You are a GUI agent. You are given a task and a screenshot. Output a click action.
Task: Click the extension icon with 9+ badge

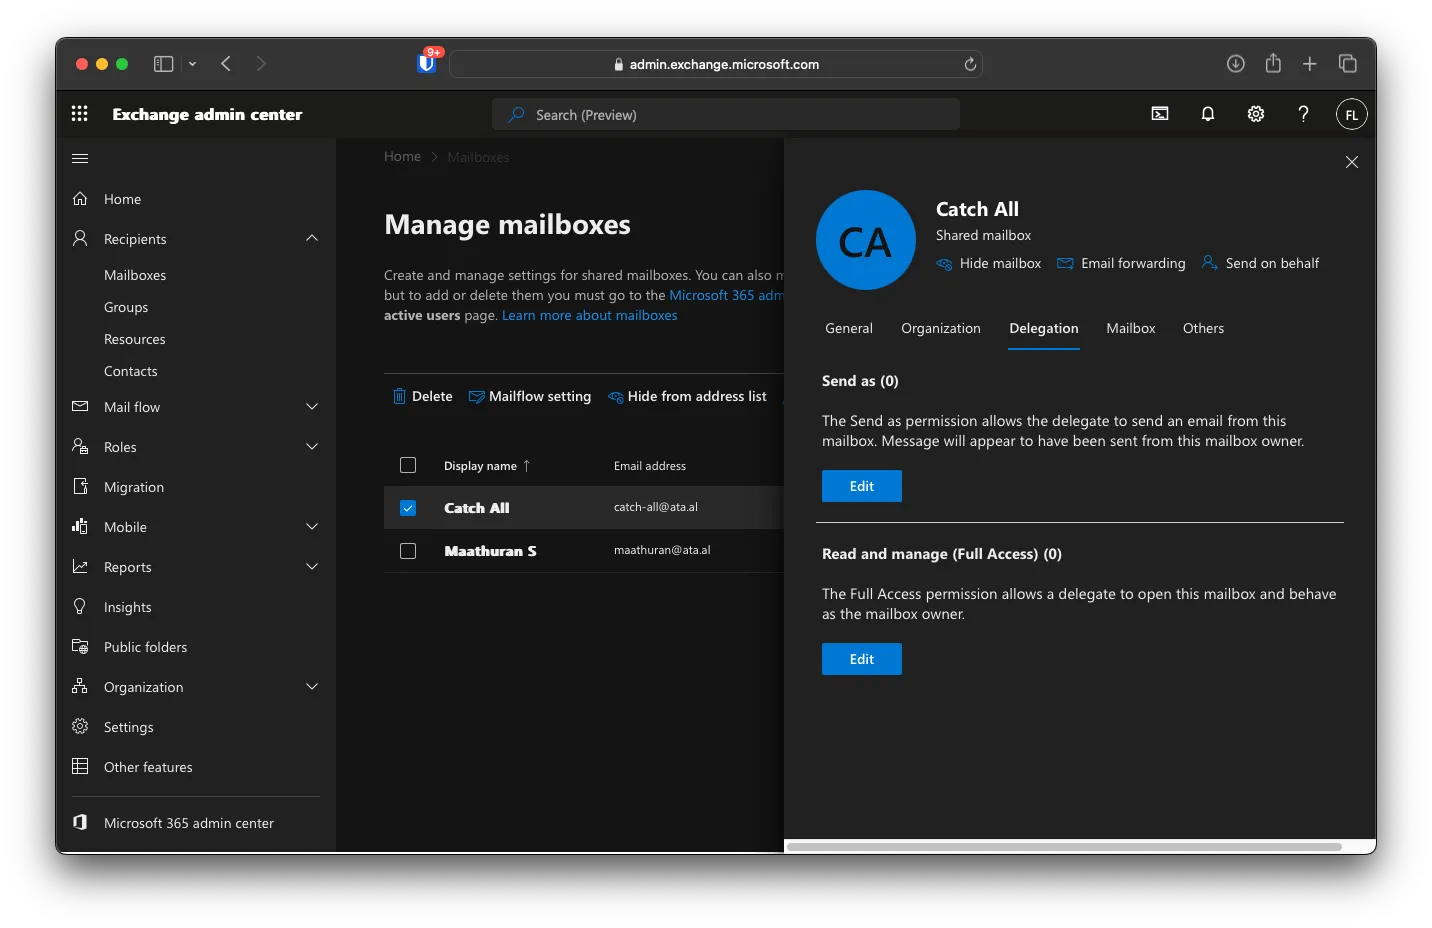pyautogui.click(x=427, y=63)
